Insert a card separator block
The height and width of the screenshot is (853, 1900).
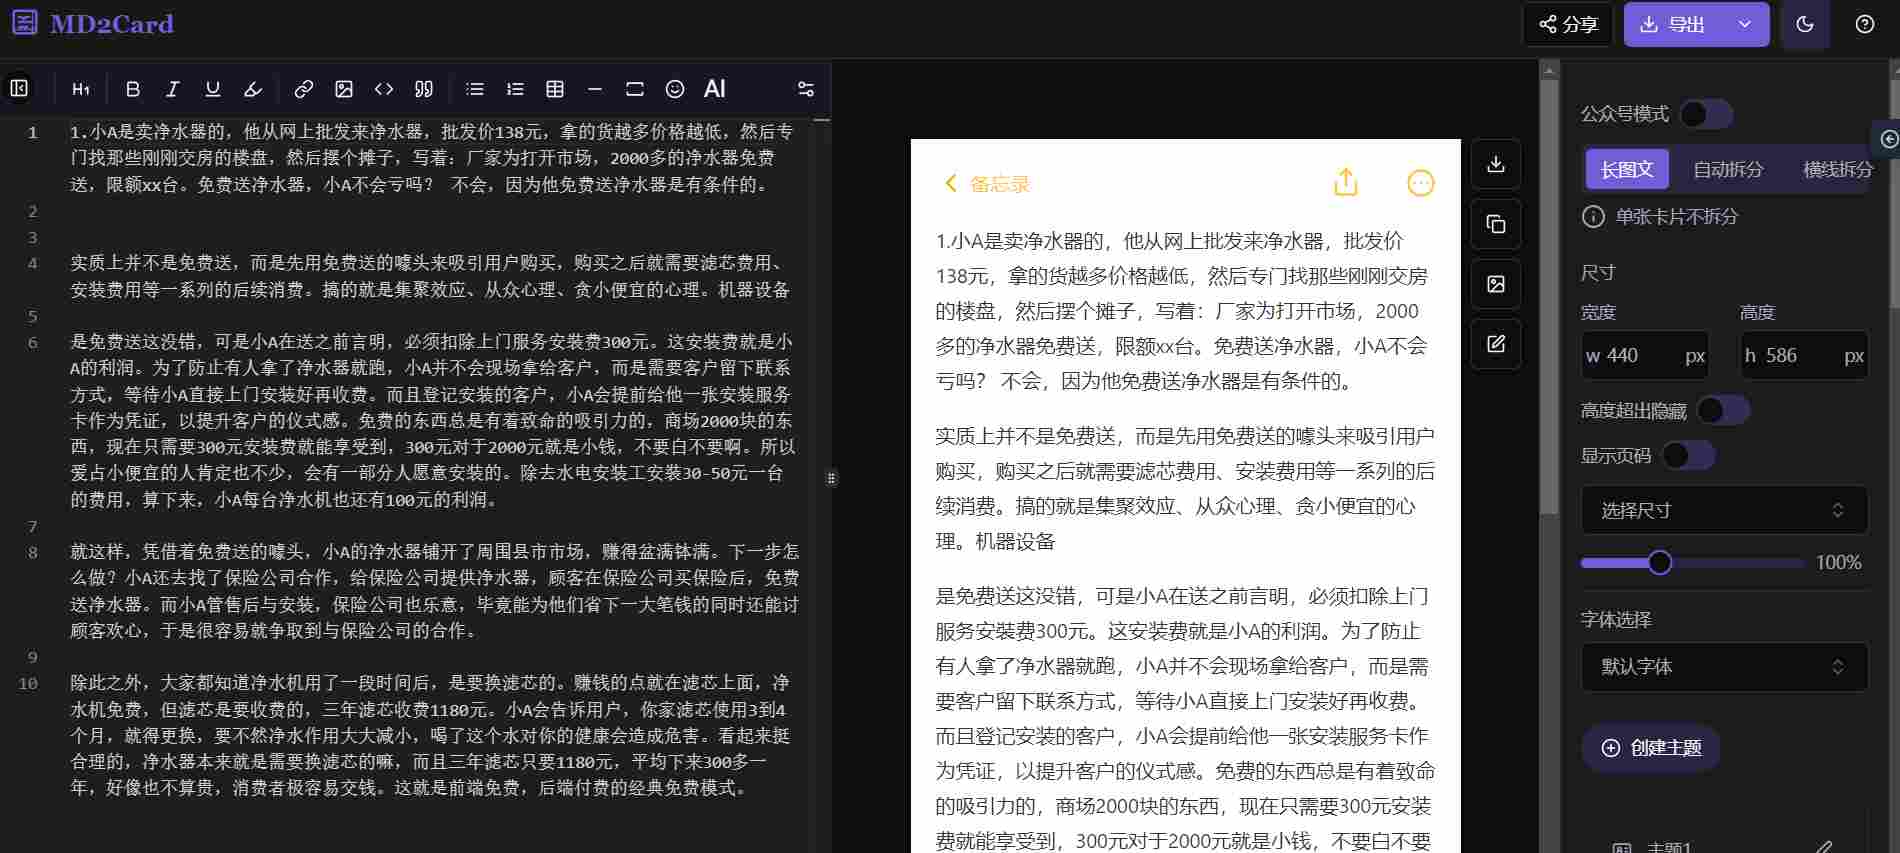[635, 89]
